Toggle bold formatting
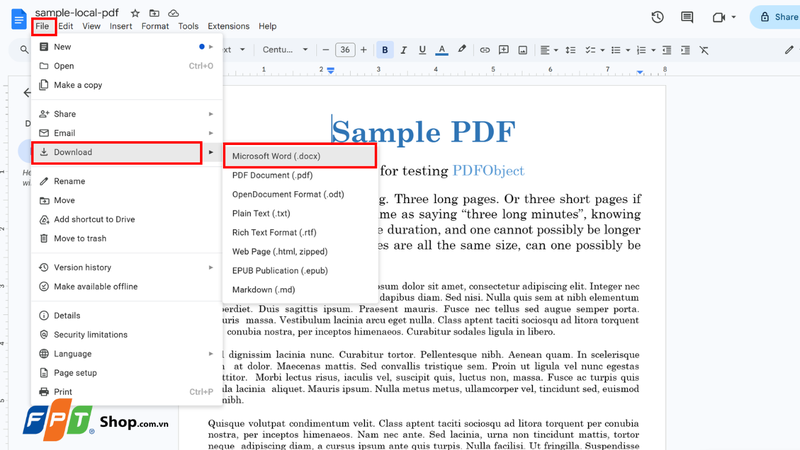Screen dimensions: 800x450 [x=385, y=50]
